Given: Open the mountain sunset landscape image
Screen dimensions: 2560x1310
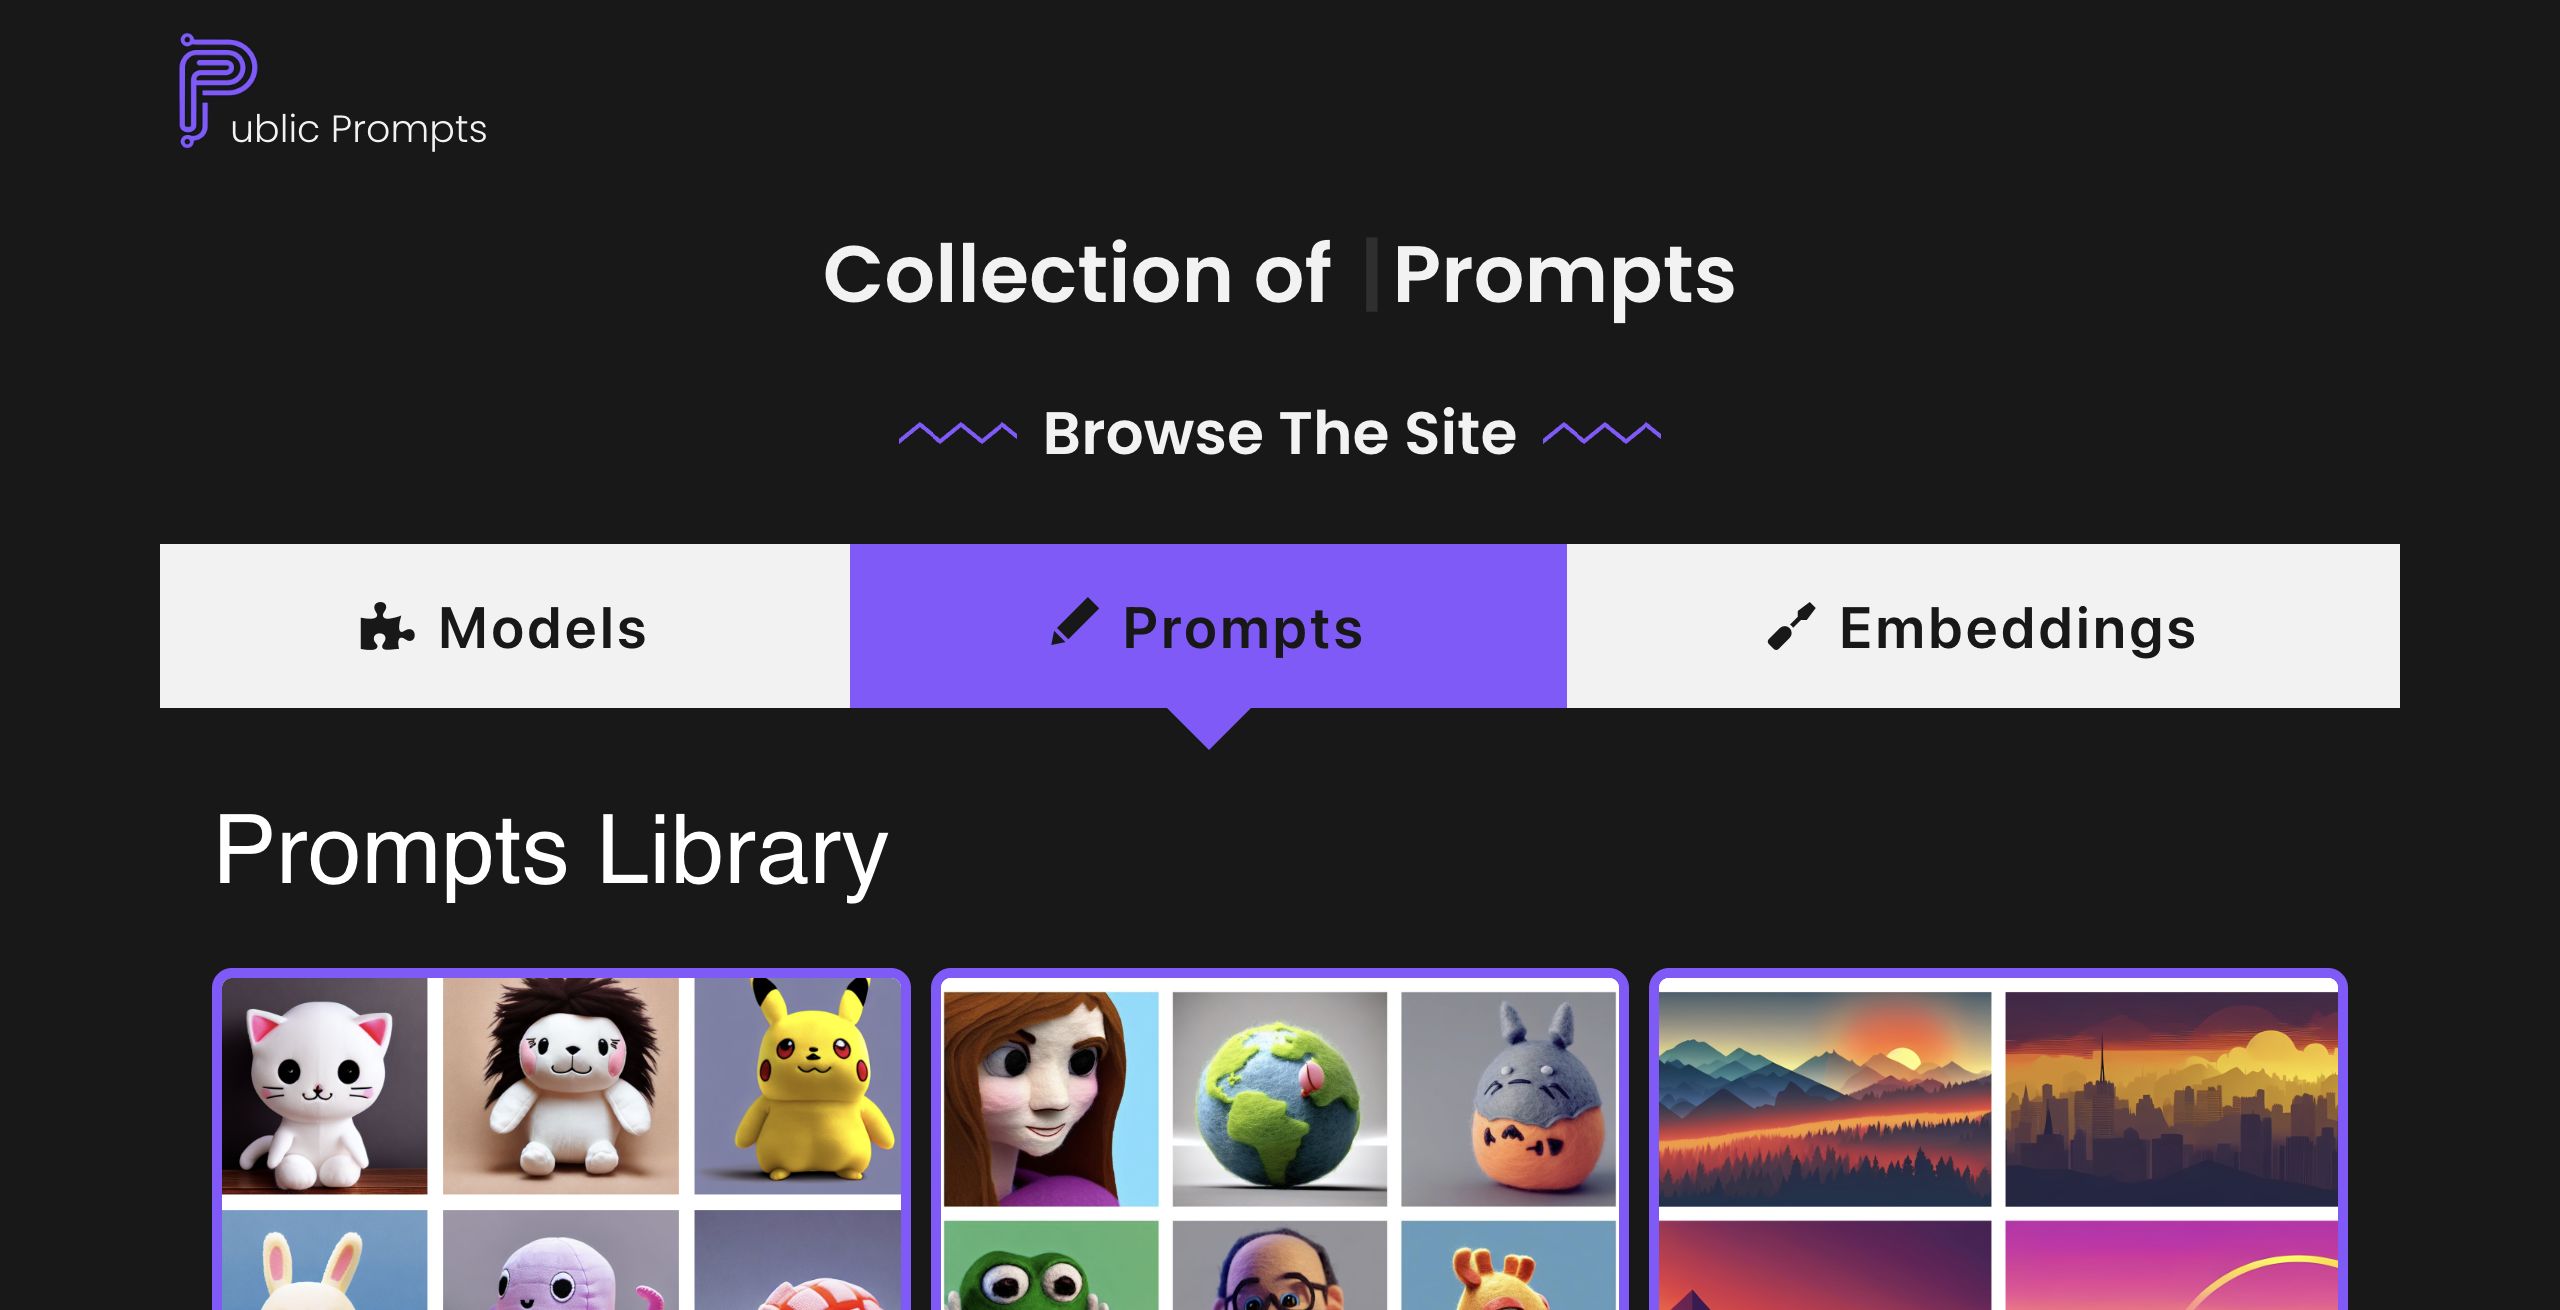Looking at the screenshot, I should (x=1825, y=1099).
